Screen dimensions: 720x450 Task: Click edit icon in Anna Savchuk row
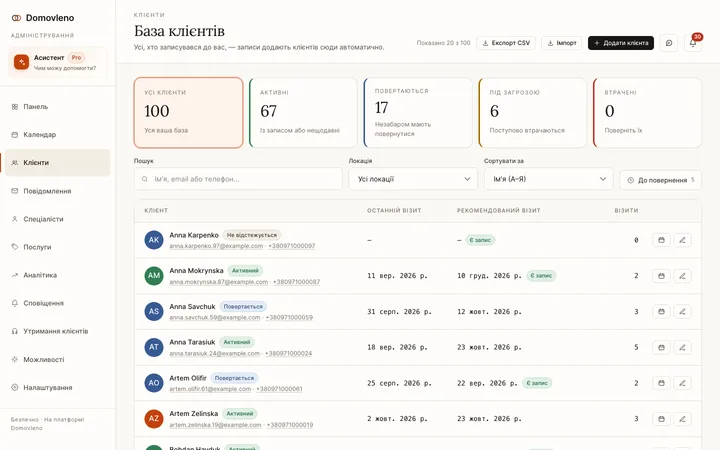coord(682,312)
